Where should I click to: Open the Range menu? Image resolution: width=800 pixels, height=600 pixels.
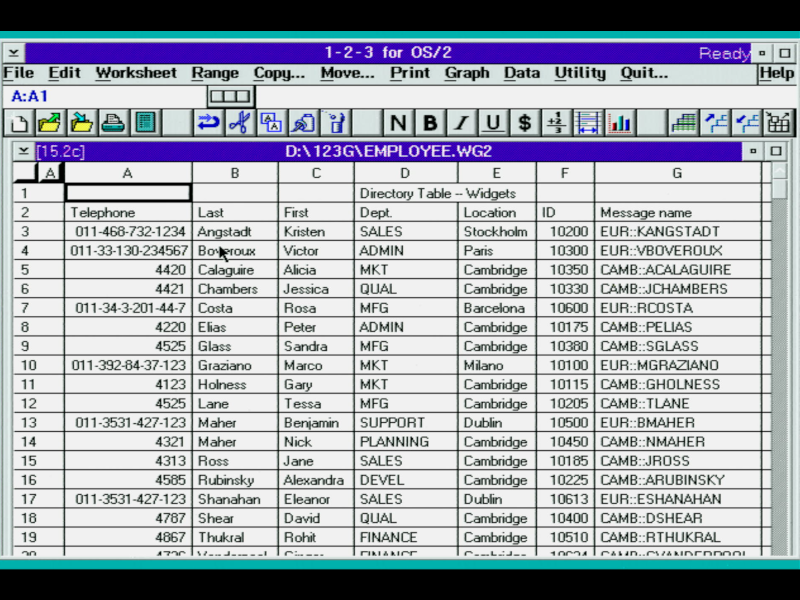pos(215,73)
